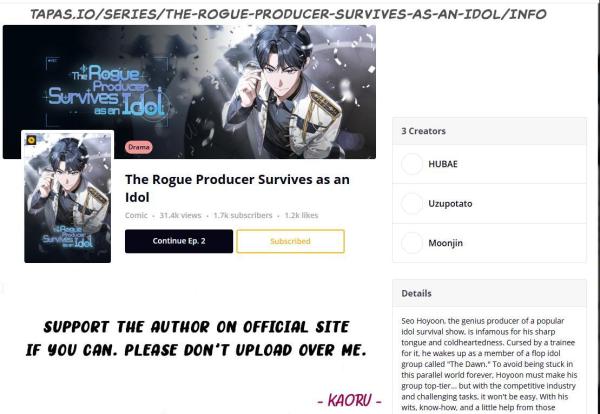Click the series title heading
Screen dimensions: 600x414
[x=237, y=188]
